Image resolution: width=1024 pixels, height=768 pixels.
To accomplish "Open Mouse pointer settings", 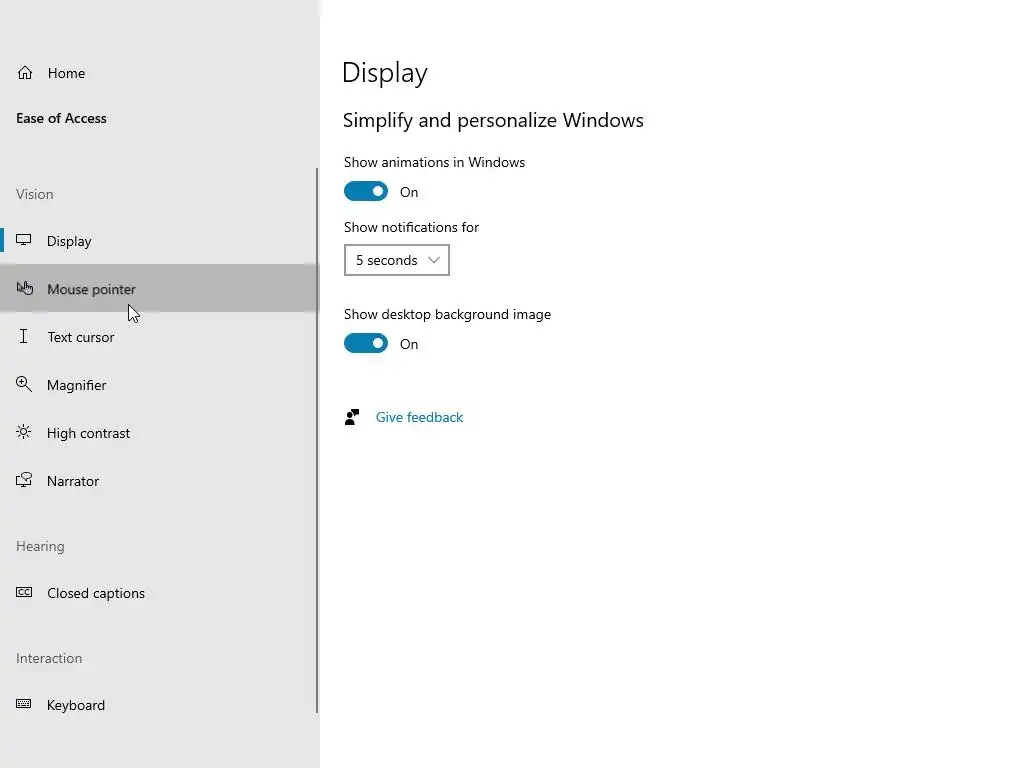I will pyautogui.click(x=159, y=289).
